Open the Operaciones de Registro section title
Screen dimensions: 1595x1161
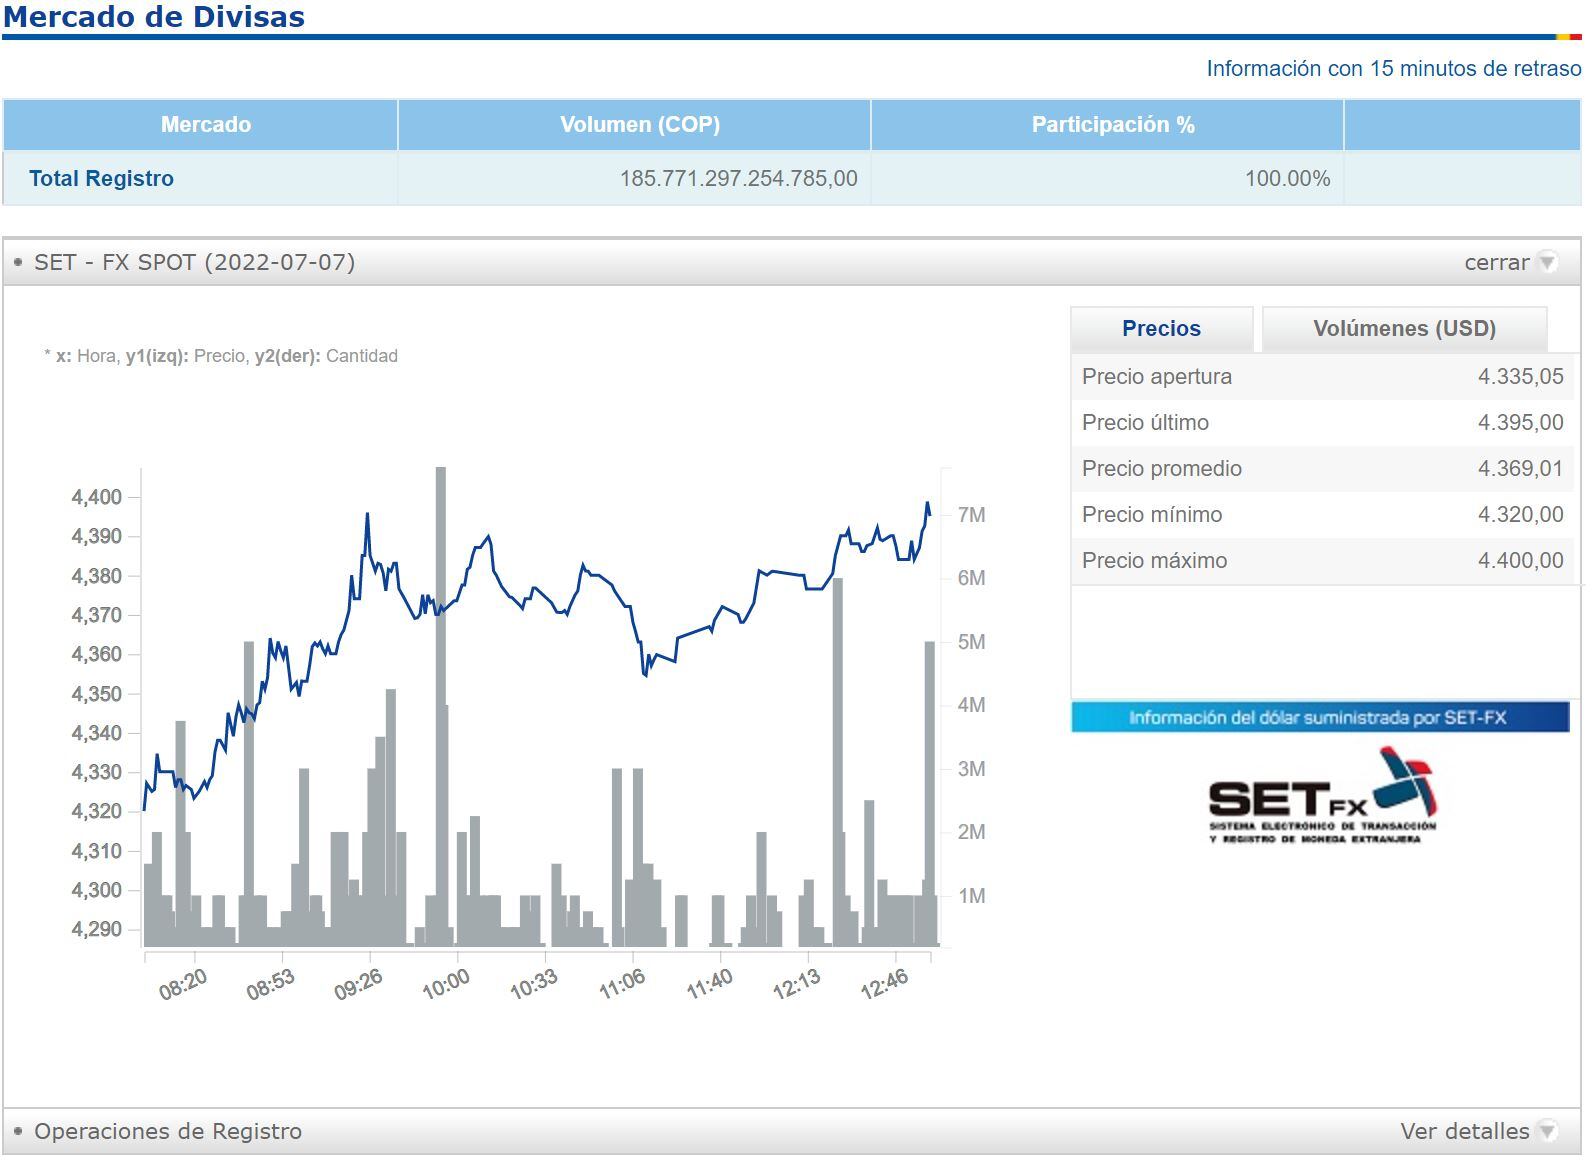(168, 1131)
